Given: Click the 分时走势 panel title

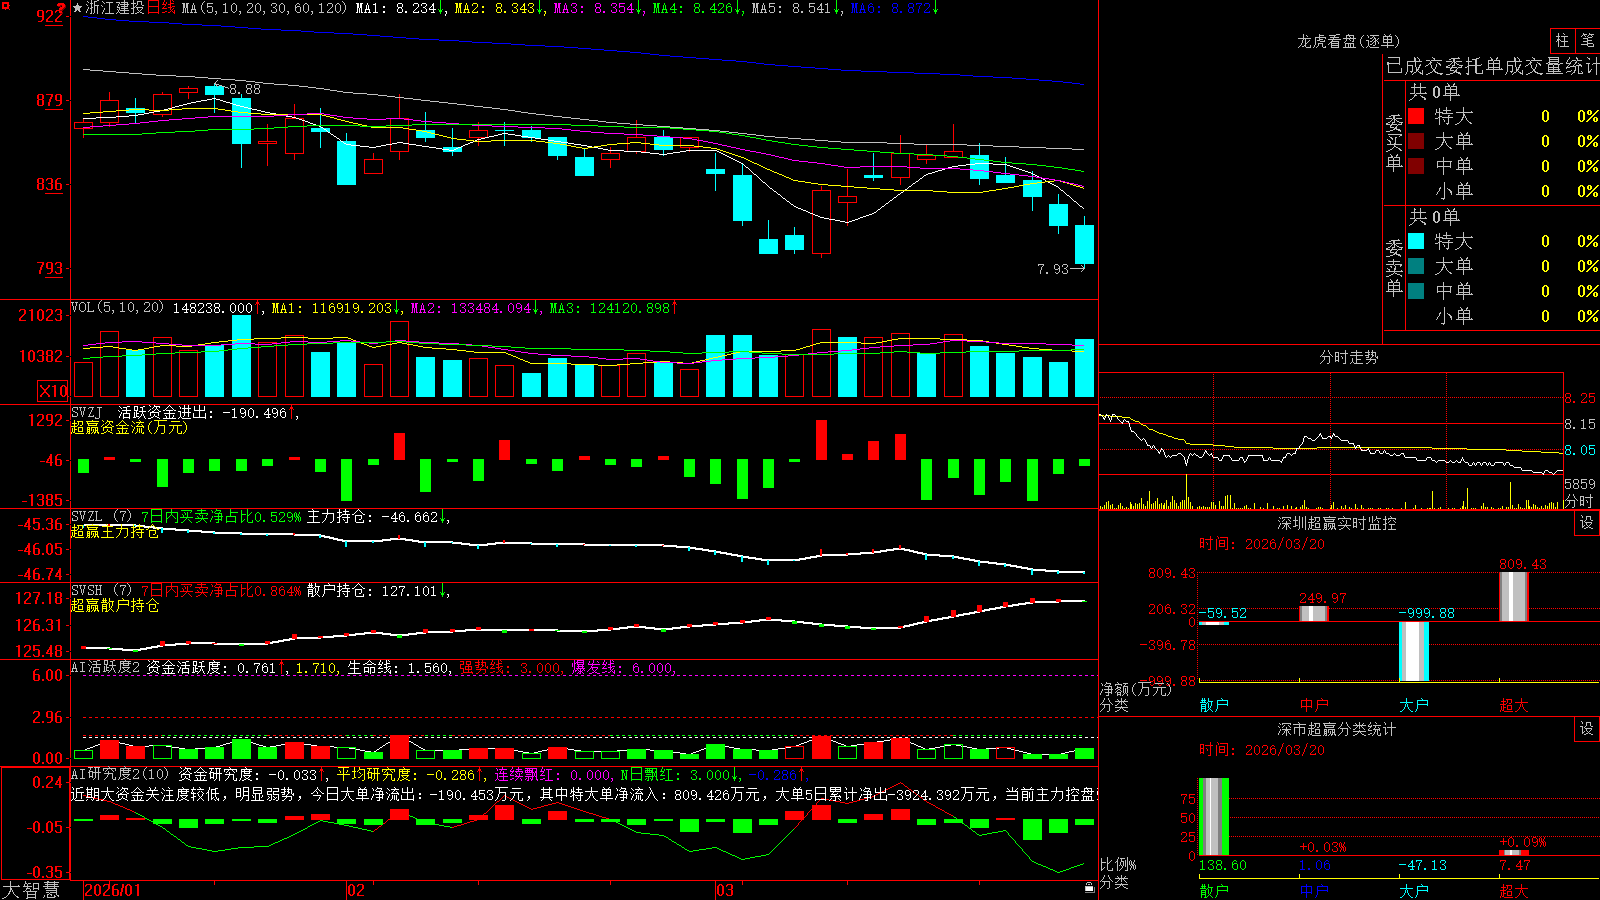Looking at the screenshot, I should click(1348, 357).
